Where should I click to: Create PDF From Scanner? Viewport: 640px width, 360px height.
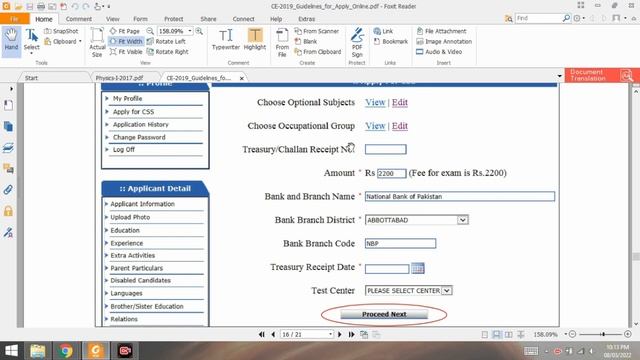tap(317, 31)
